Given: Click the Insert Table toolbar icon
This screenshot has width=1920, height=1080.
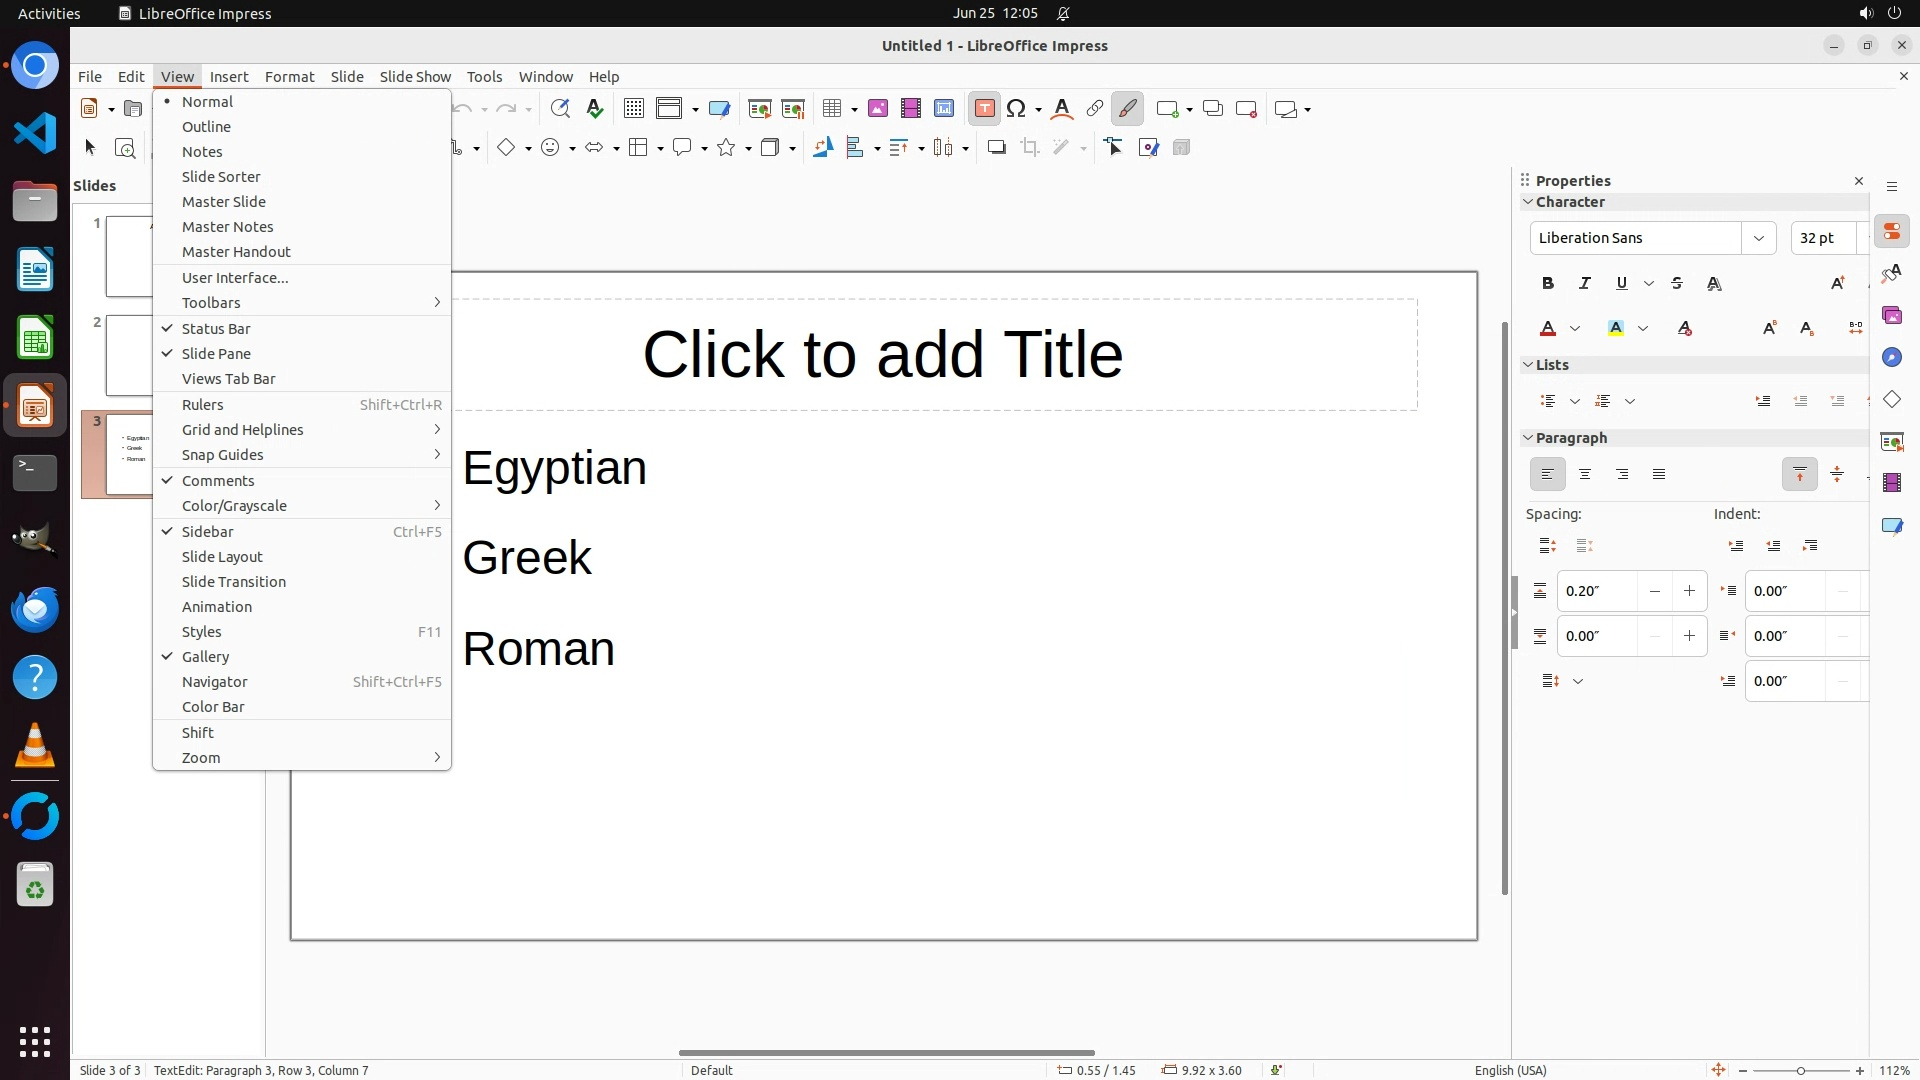Looking at the screenshot, I should 831,109.
